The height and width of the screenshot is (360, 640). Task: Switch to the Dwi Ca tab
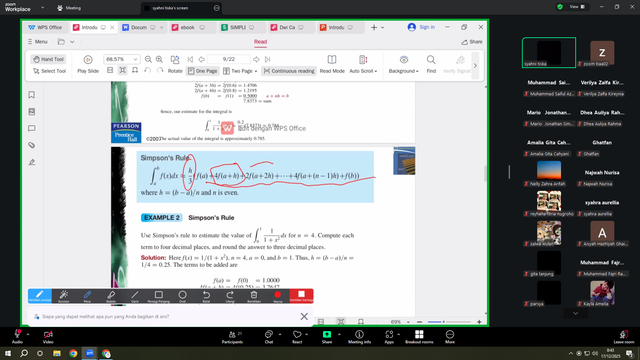click(x=287, y=27)
